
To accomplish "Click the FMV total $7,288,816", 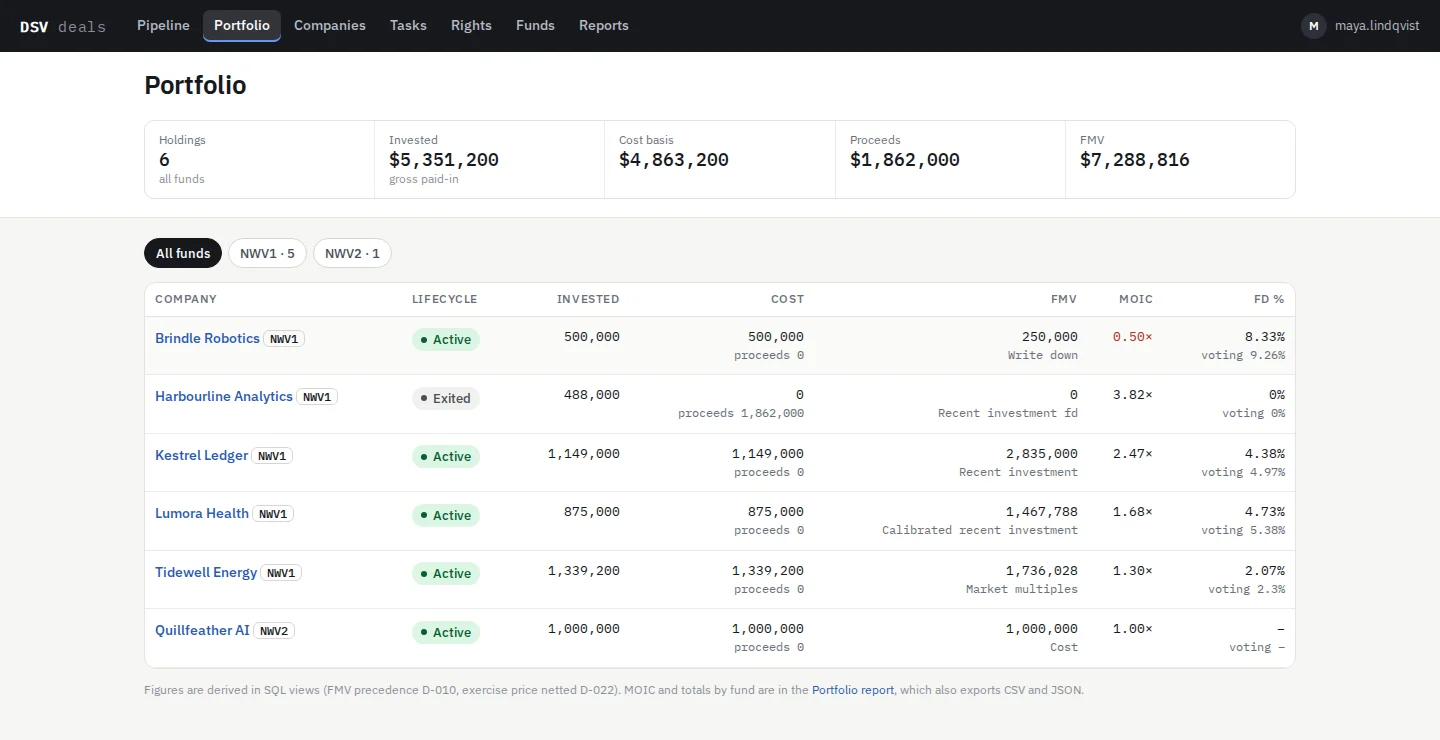I will [1135, 160].
